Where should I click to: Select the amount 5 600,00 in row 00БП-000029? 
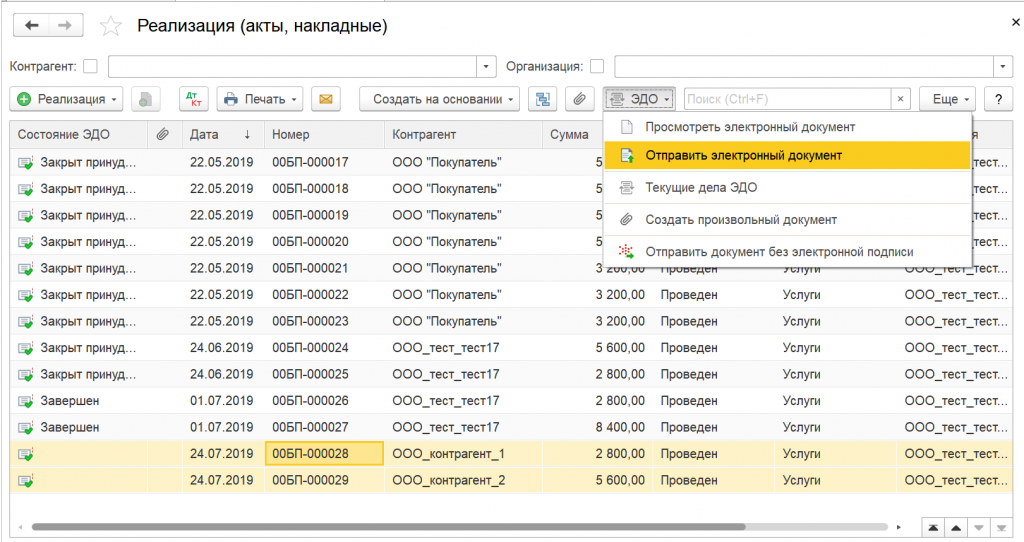[620, 481]
